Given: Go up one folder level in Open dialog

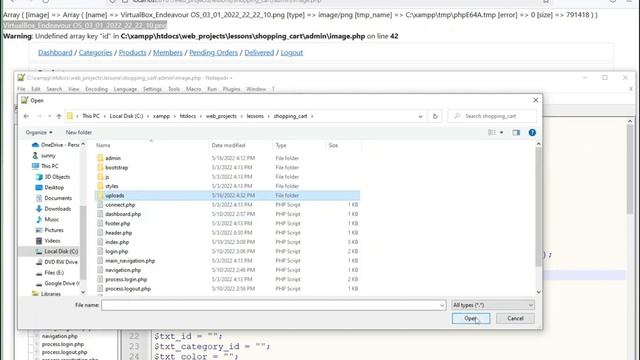Looking at the screenshot, I should tap(59, 116).
